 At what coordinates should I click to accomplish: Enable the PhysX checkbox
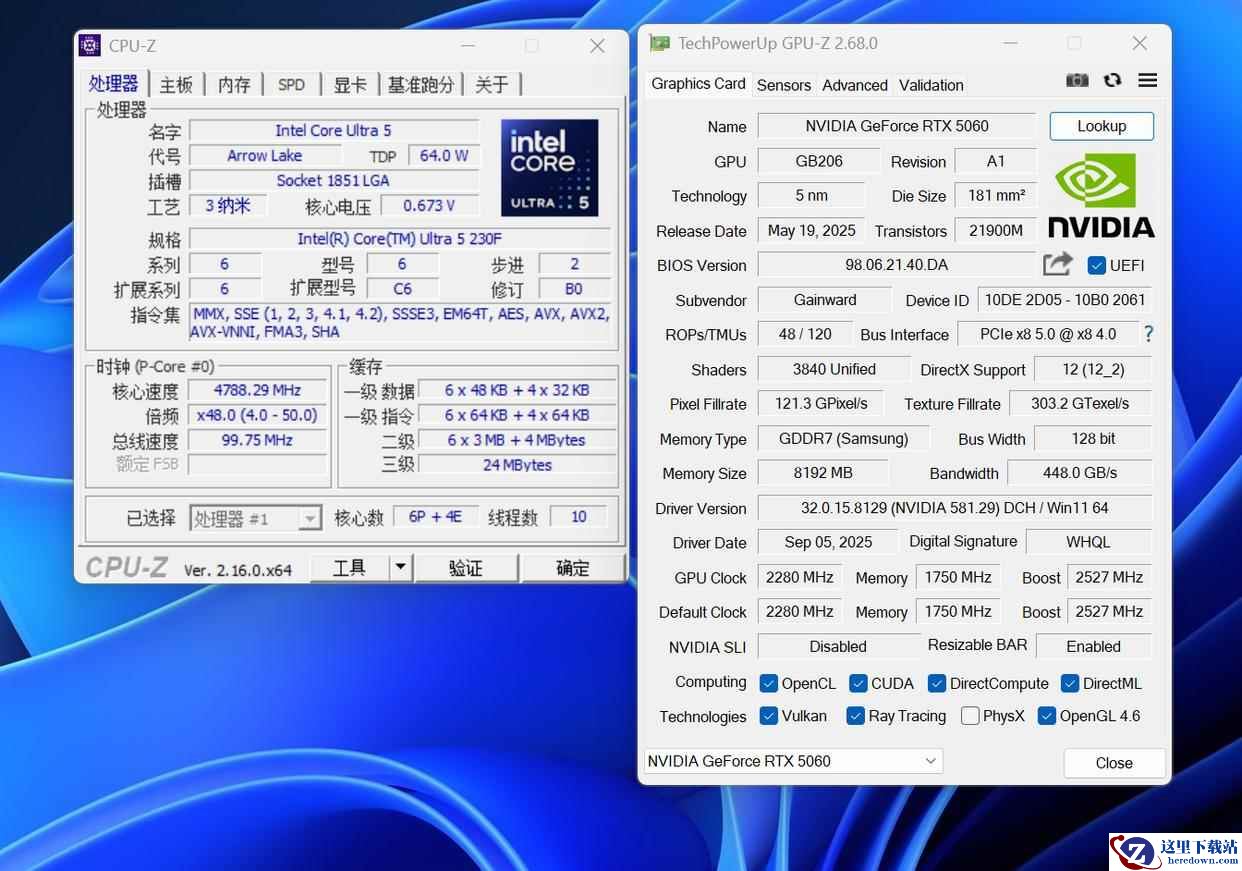pos(970,716)
